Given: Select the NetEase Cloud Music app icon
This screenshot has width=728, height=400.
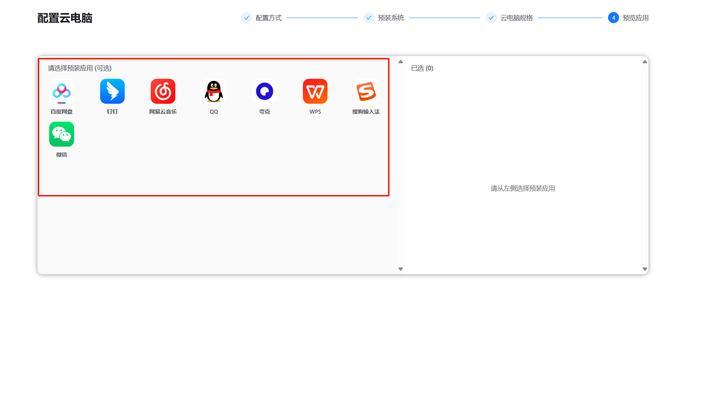Looking at the screenshot, I should point(163,91).
